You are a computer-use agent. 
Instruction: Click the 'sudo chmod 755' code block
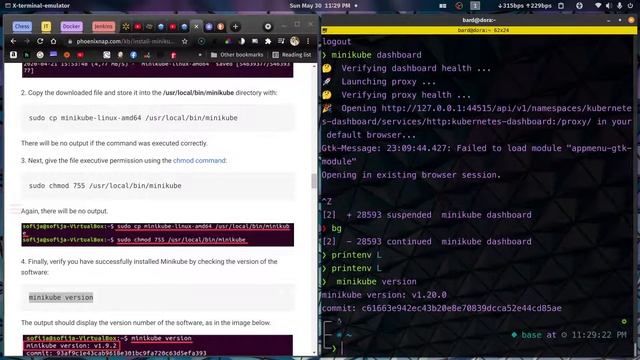158,186
